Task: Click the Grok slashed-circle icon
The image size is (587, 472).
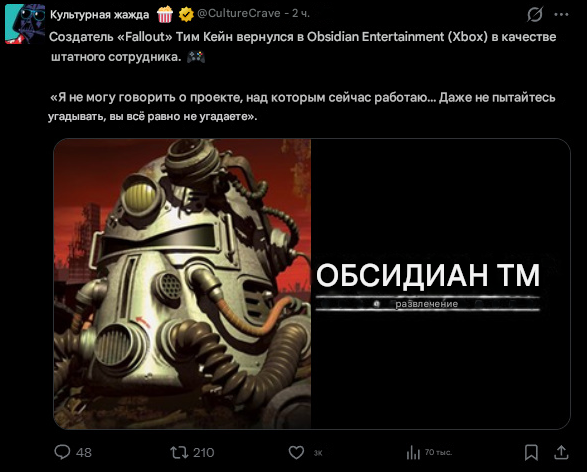Action: (535, 15)
